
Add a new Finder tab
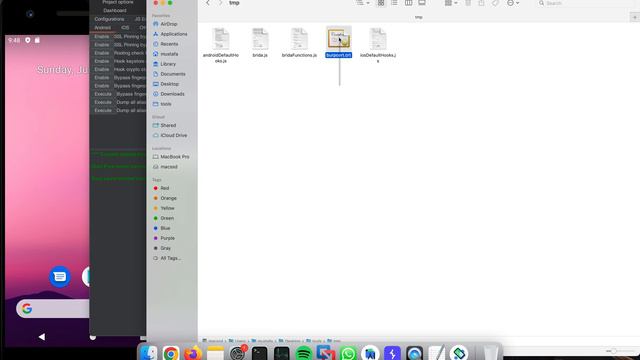tap(634, 18)
